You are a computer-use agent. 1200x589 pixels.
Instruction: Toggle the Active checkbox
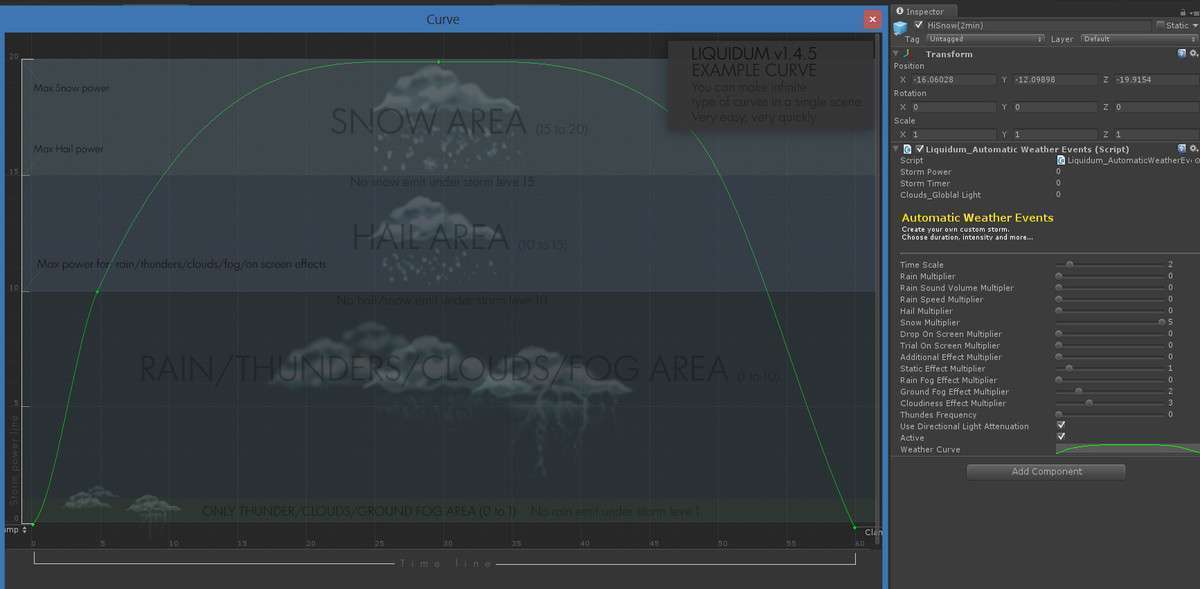point(1061,436)
